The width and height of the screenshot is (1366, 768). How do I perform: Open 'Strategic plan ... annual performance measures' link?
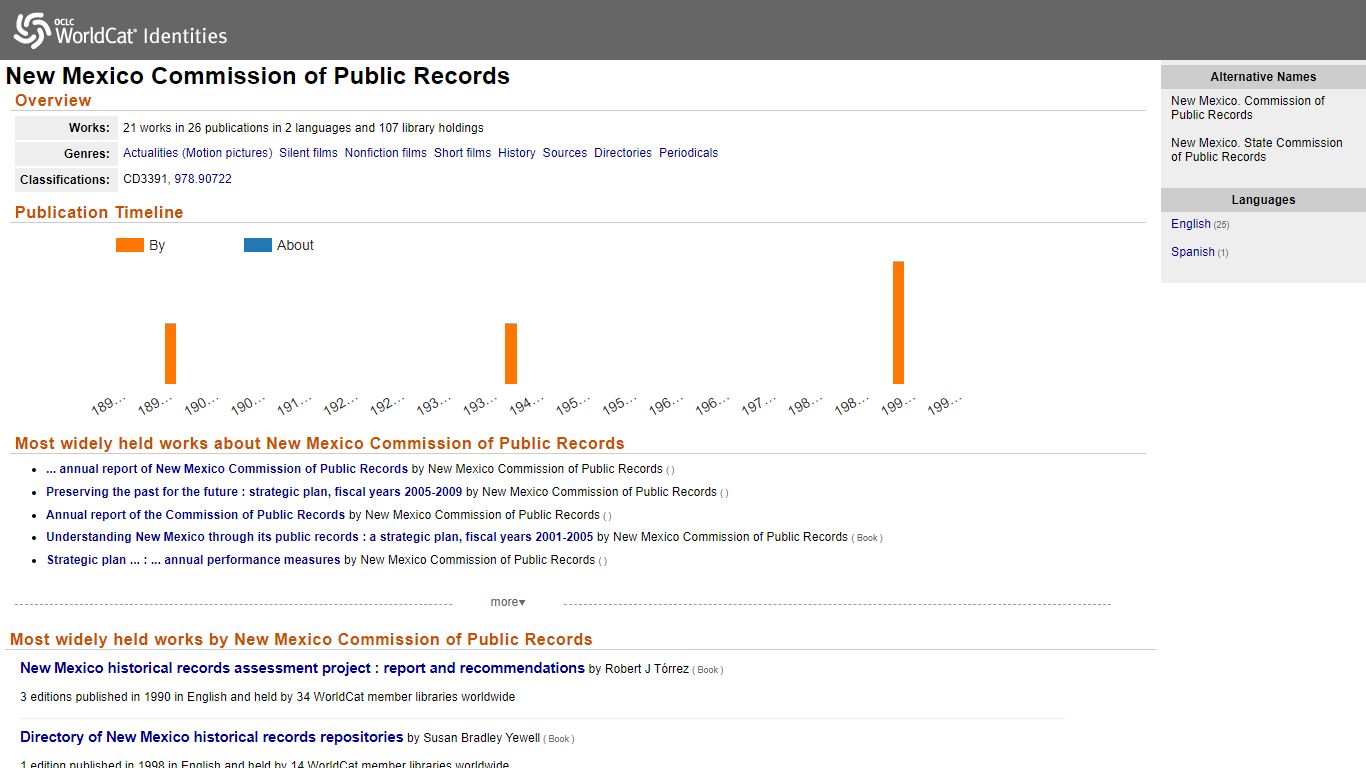click(x=194, y=560)
